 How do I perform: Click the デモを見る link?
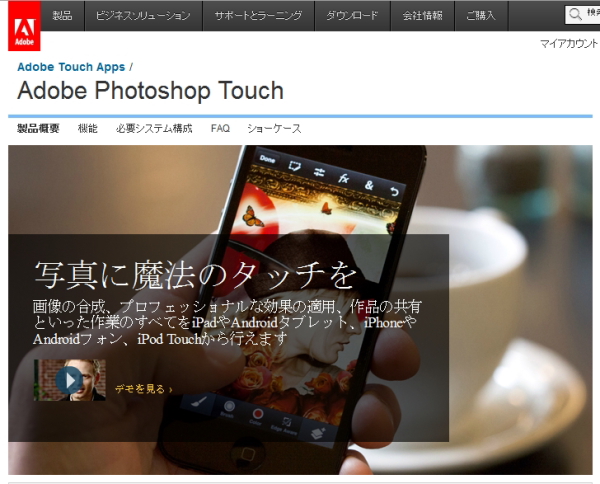142,388
